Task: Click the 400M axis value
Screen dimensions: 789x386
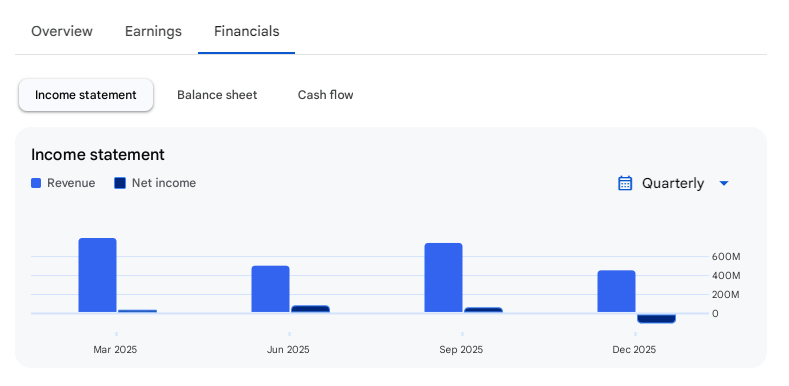Action: [726, 276]
